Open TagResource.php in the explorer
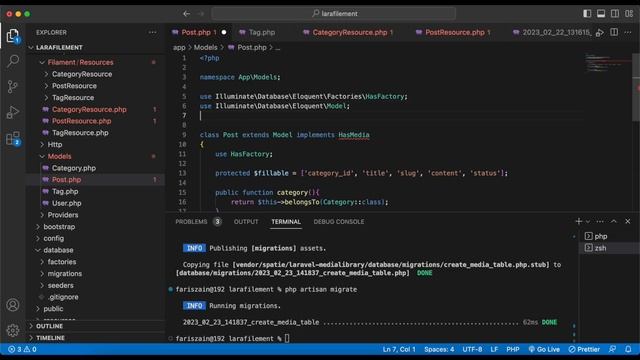 point(80,133)
